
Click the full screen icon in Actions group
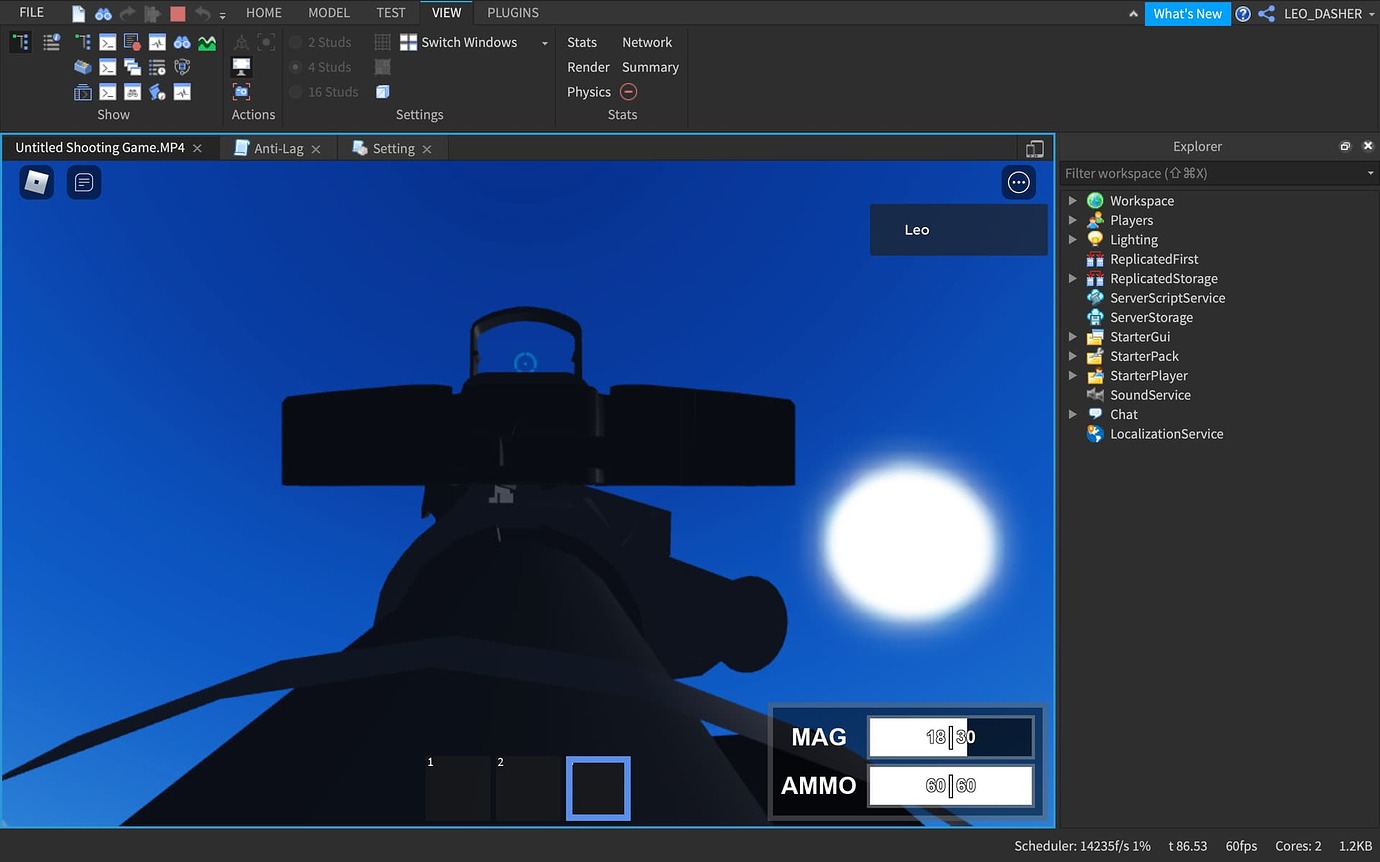[241, 67]
